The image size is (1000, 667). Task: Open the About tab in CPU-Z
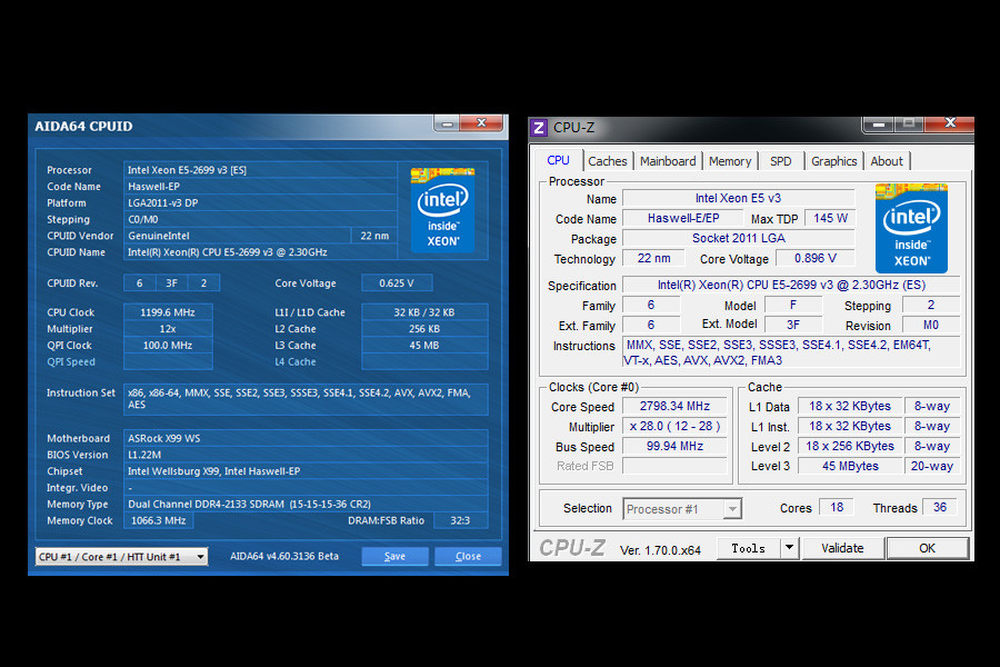click(x=886, y=161)
